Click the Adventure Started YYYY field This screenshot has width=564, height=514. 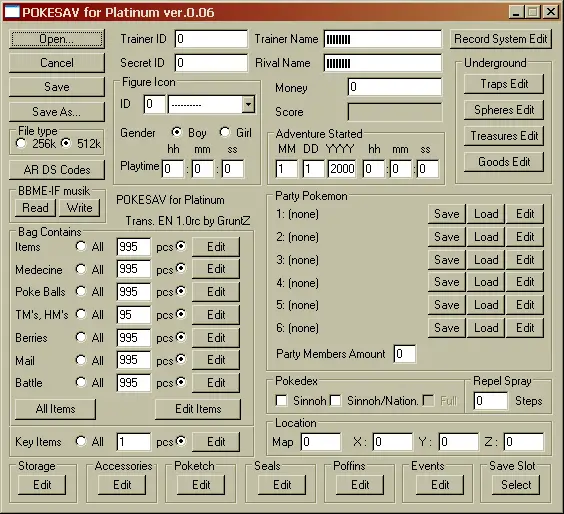coord(342,169)
